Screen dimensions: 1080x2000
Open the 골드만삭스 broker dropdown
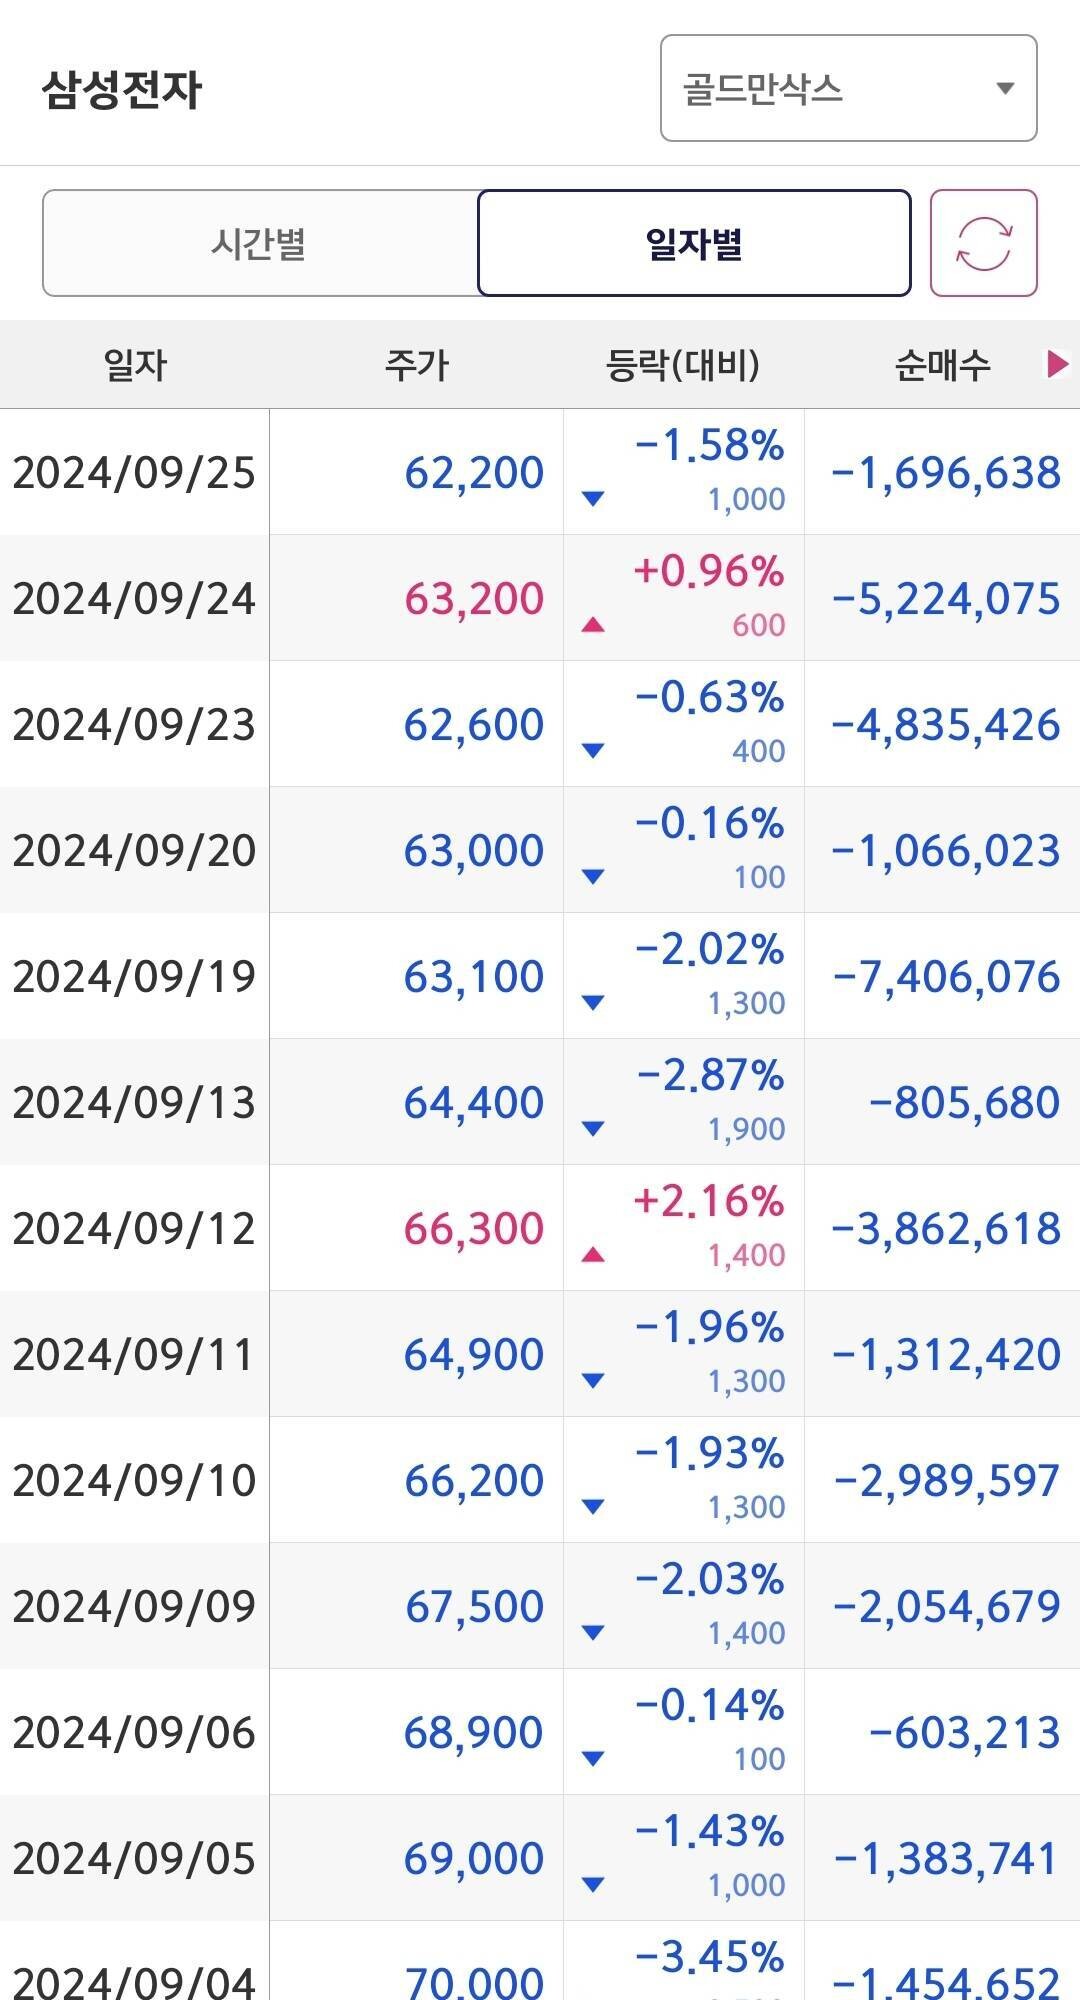click(x=847, y=89)
